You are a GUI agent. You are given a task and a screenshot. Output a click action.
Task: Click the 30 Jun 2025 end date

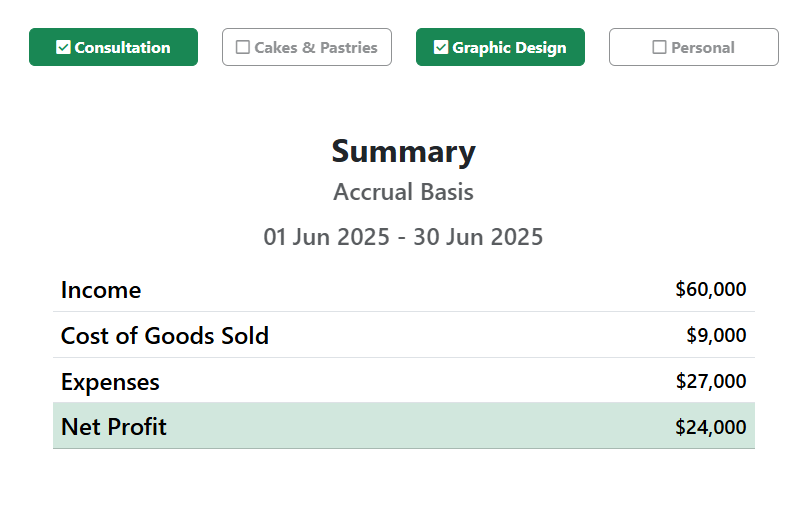tap(479, 237)
